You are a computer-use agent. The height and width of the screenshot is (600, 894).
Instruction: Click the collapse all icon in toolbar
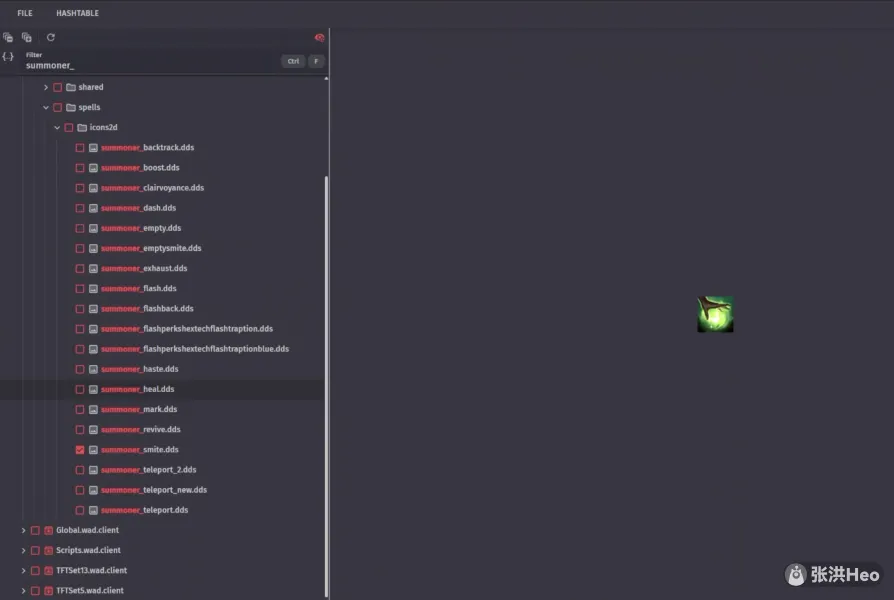pos(8,37)
